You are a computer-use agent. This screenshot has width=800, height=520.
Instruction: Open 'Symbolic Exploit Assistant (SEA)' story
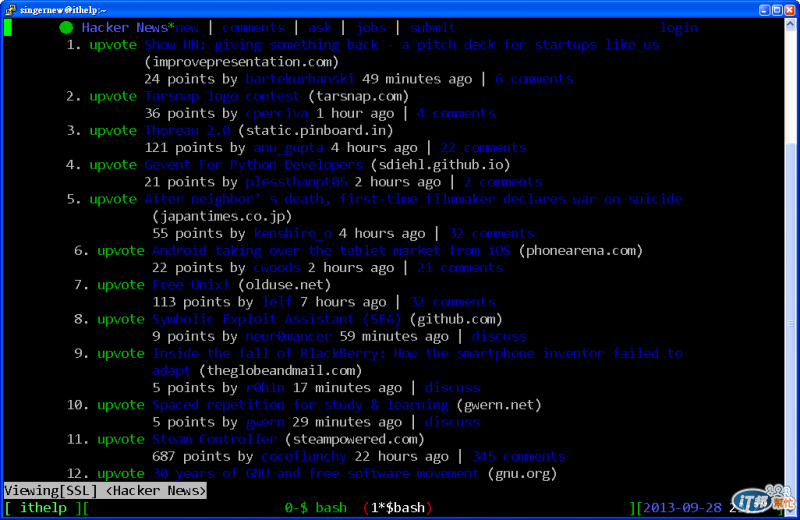(x=277, y=319)
